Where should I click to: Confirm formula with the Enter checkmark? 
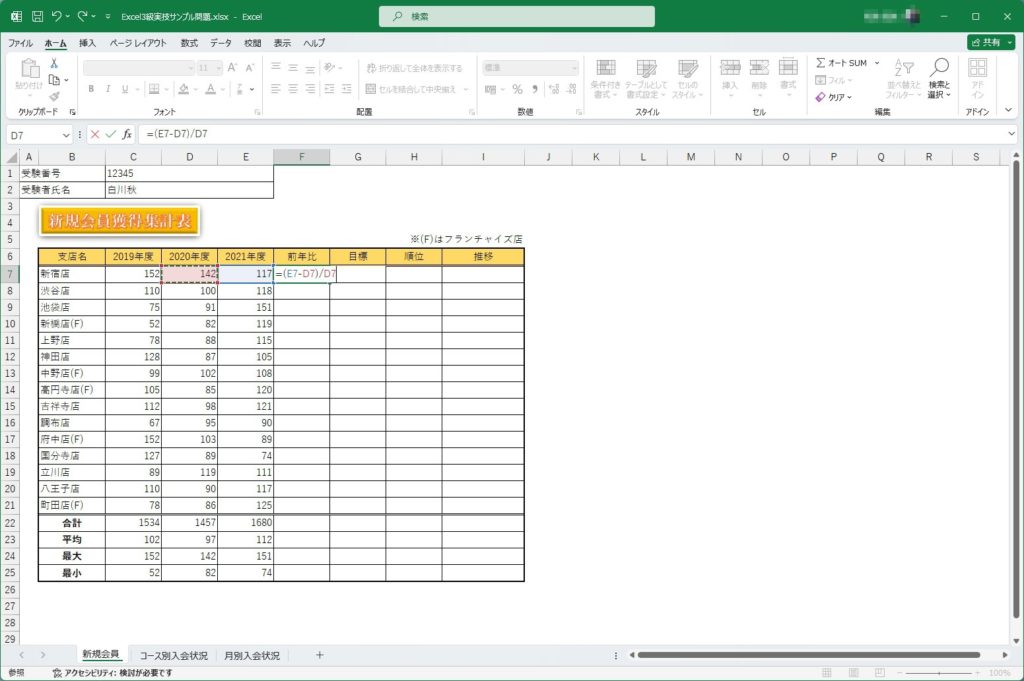(x=111, y=134)
